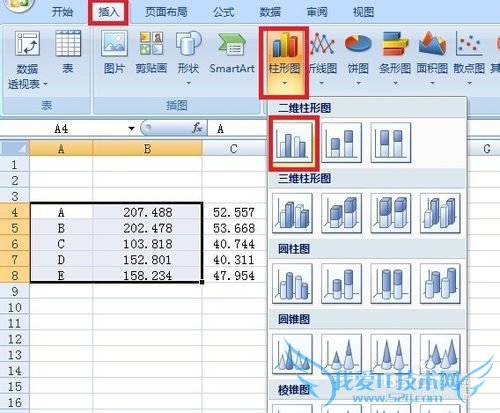Click cell containing 47.954
Image resolution: width=500 pixels, height=413 pixels.
[x=234, y=276]
